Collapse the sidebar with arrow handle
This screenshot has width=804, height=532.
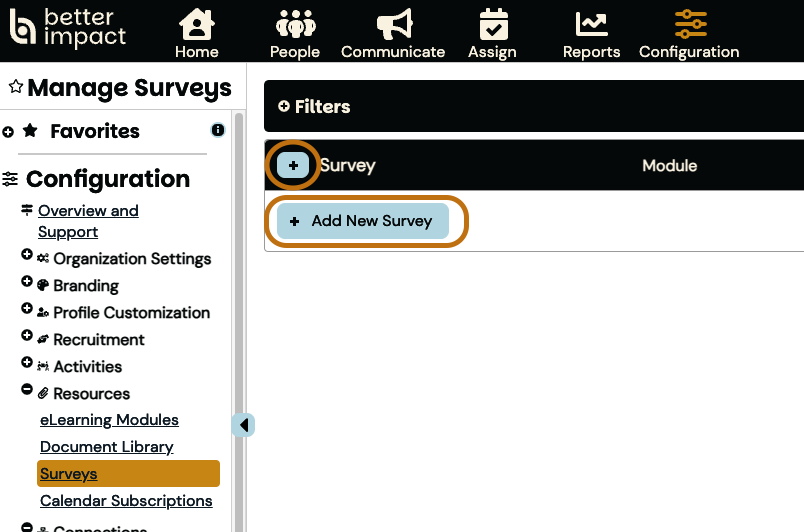[244, 425]
